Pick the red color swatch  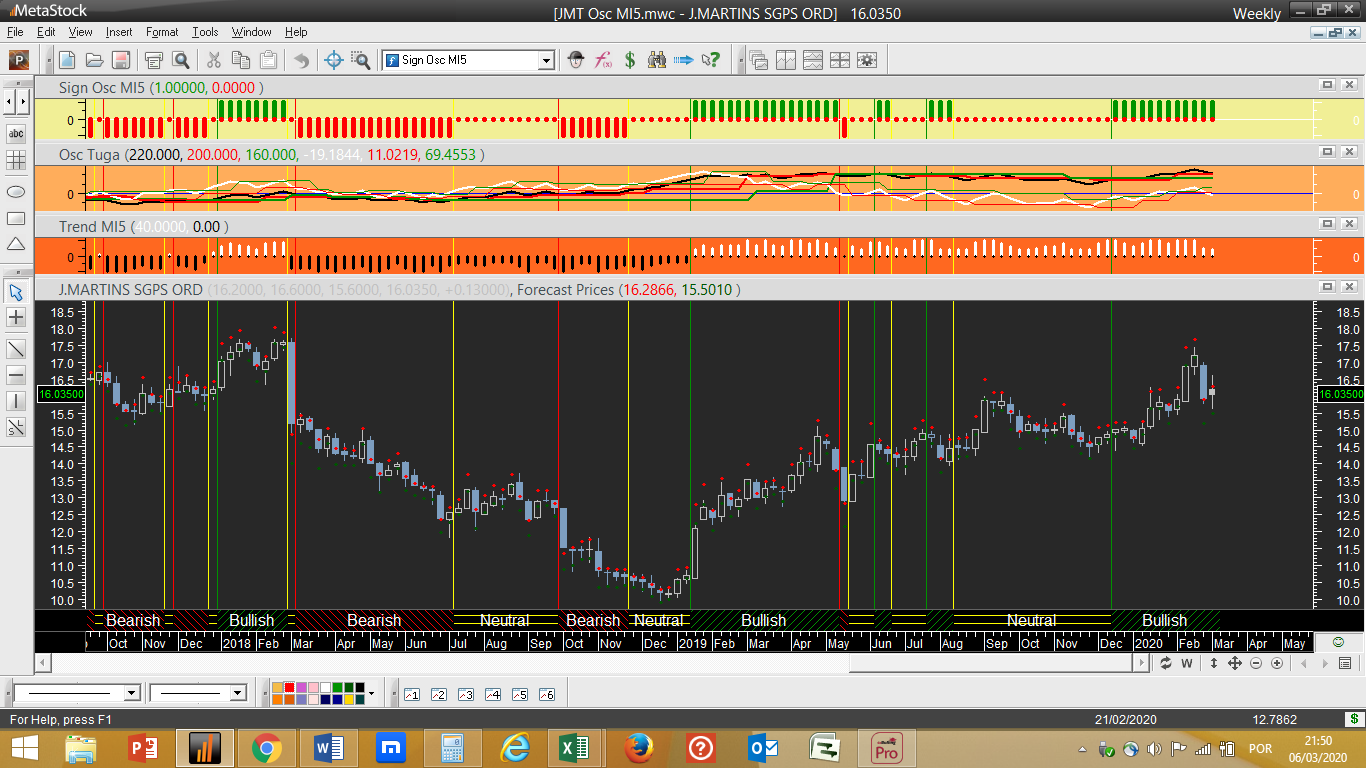pos(290,688)
